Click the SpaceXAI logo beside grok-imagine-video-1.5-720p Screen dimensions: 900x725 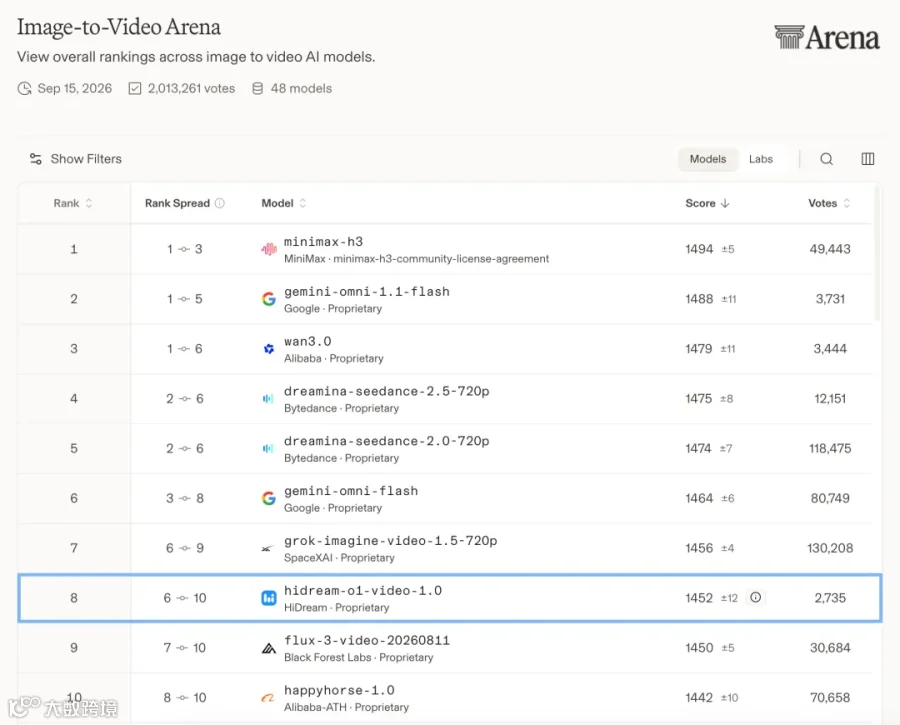267,549
